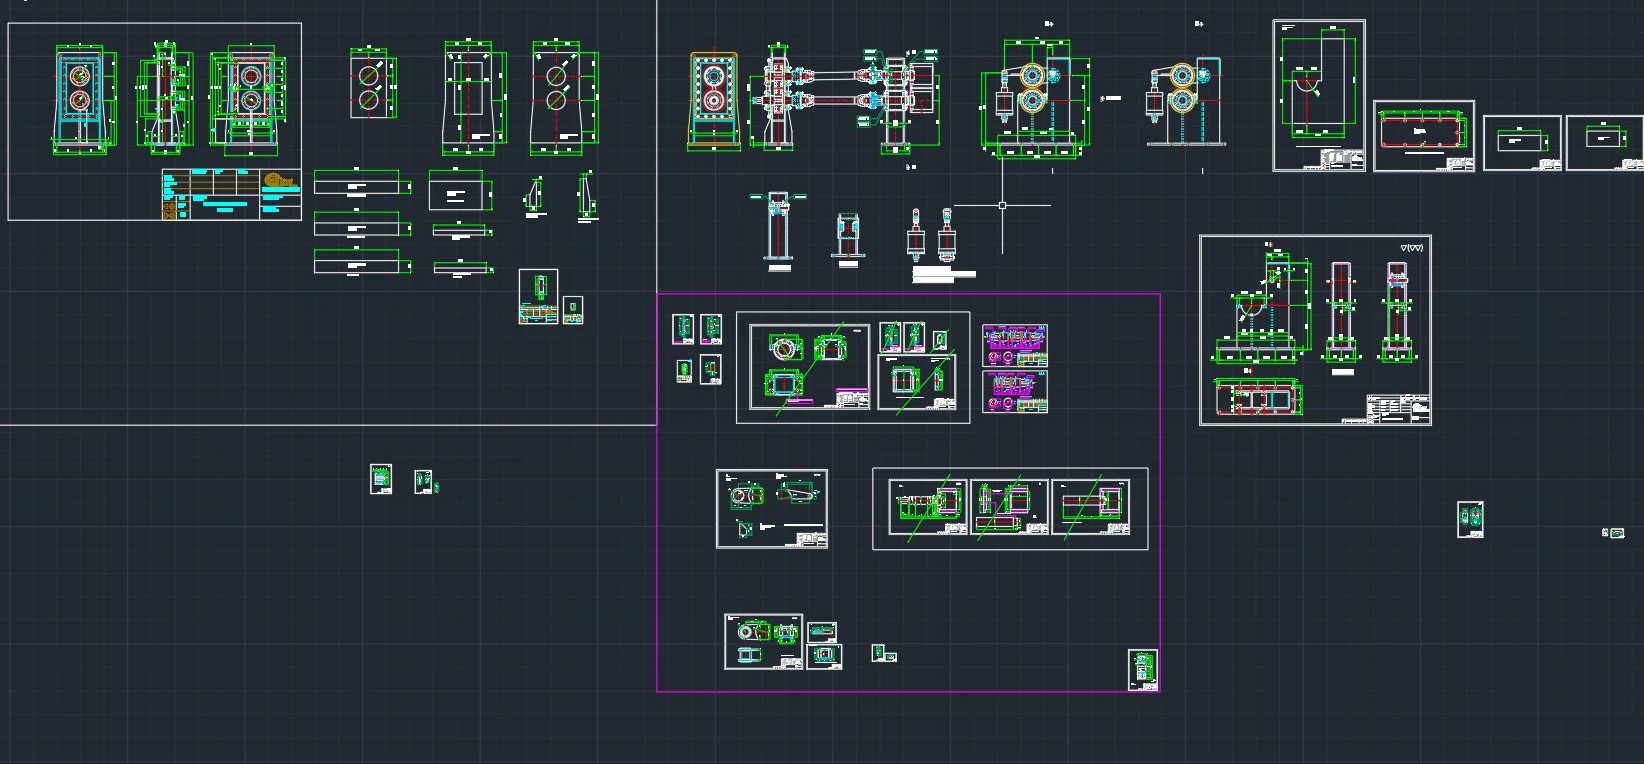Viewport: 1644px width, 764px height.
Task: Click the small sheet in magenta frame's bottom-right corner
Action: pyautogui.click(x=1143, y=669)
